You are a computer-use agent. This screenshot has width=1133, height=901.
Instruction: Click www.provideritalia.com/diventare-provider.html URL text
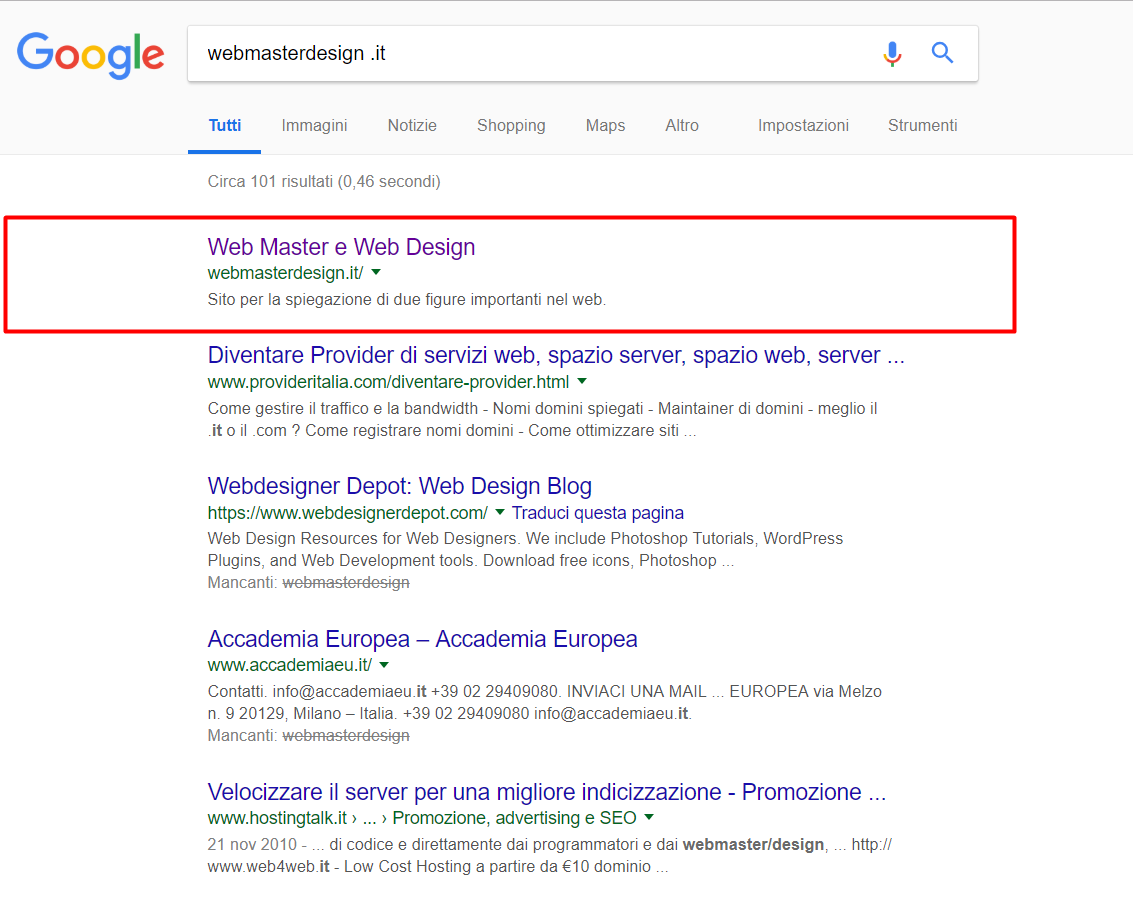pos(388,382)
